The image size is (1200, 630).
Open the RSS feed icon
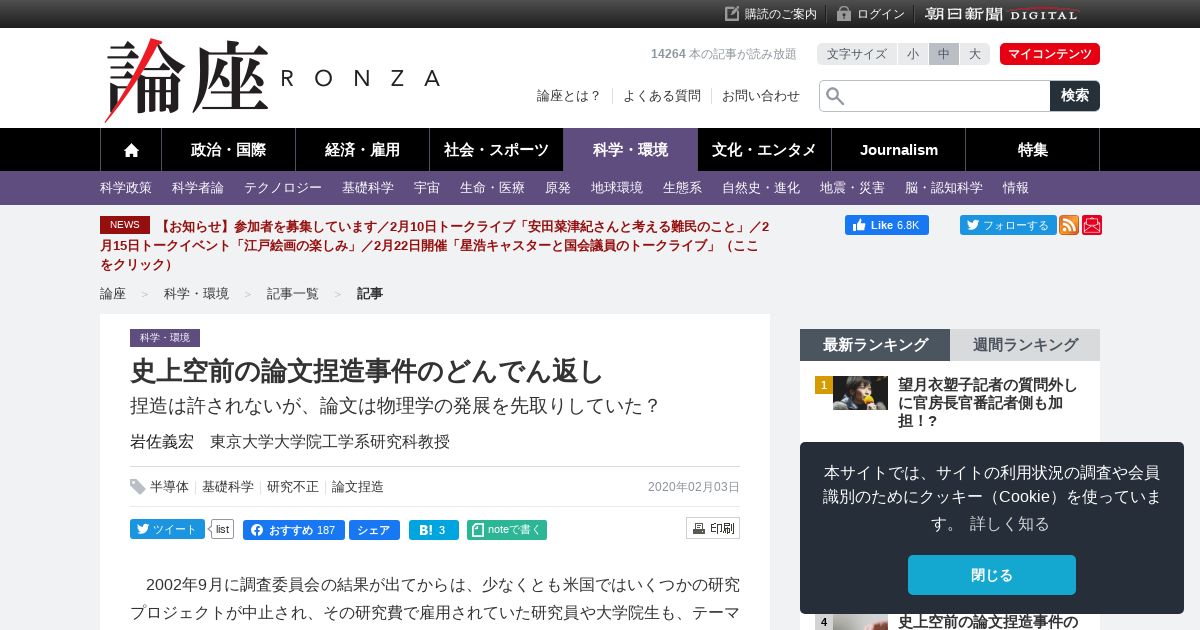tap(1069, 225)
